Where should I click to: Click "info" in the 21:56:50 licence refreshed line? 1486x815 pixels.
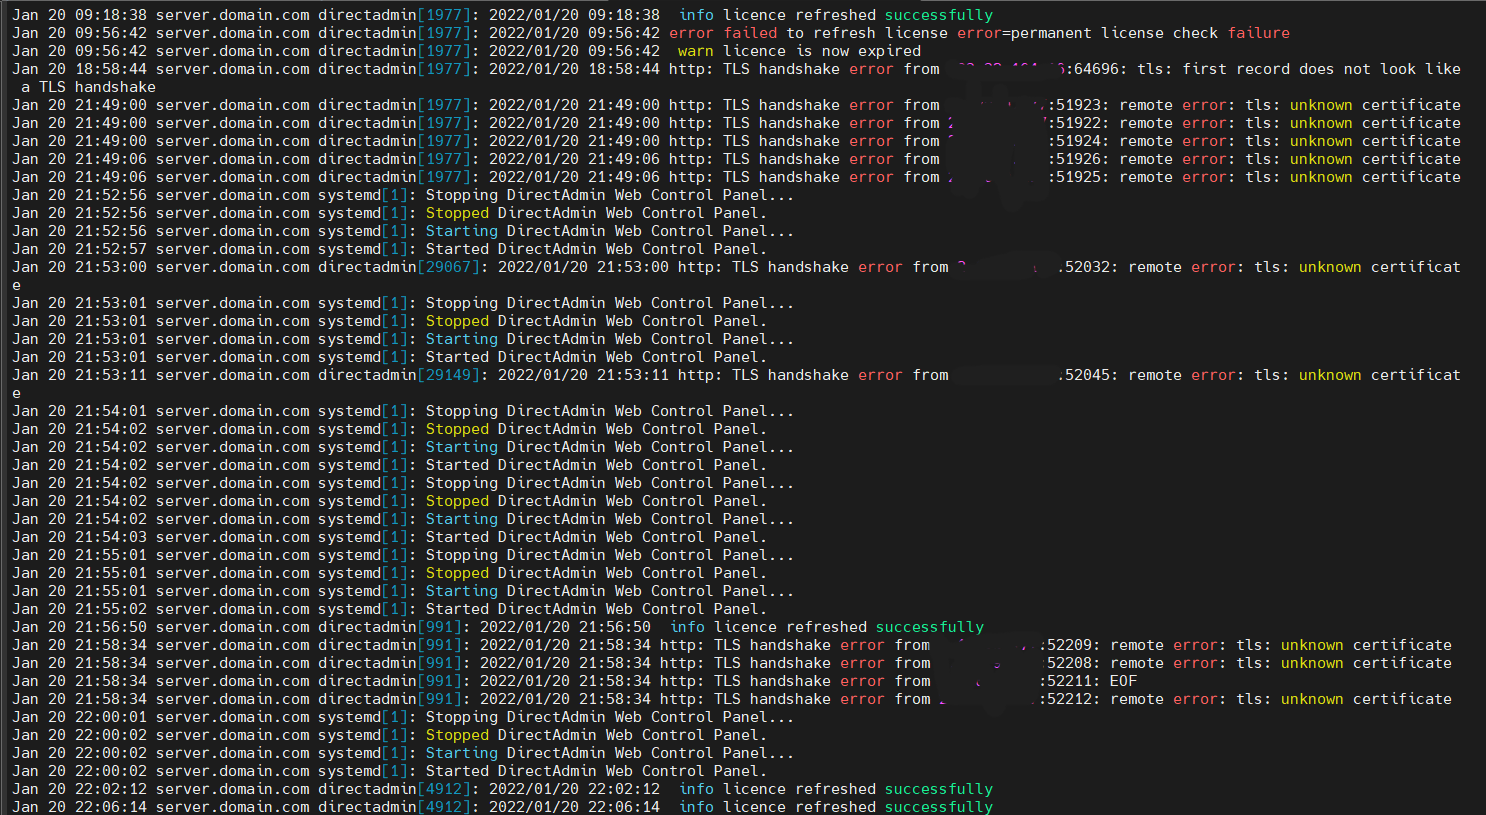click(686, 627)
